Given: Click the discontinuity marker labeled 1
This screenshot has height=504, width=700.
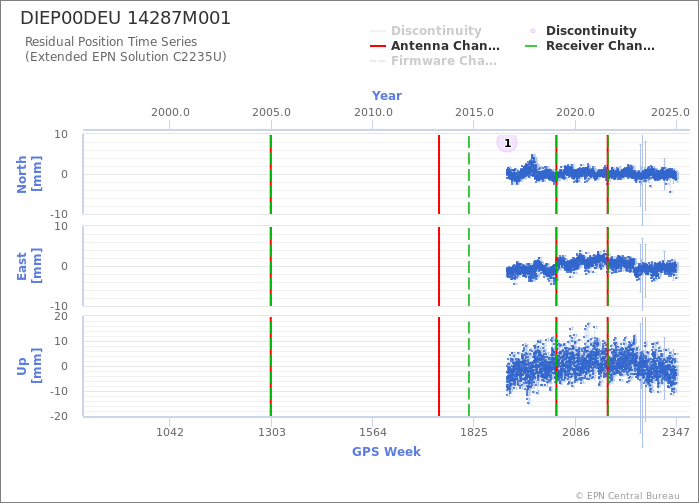Looking at the screenshot, I should [507, 143].
